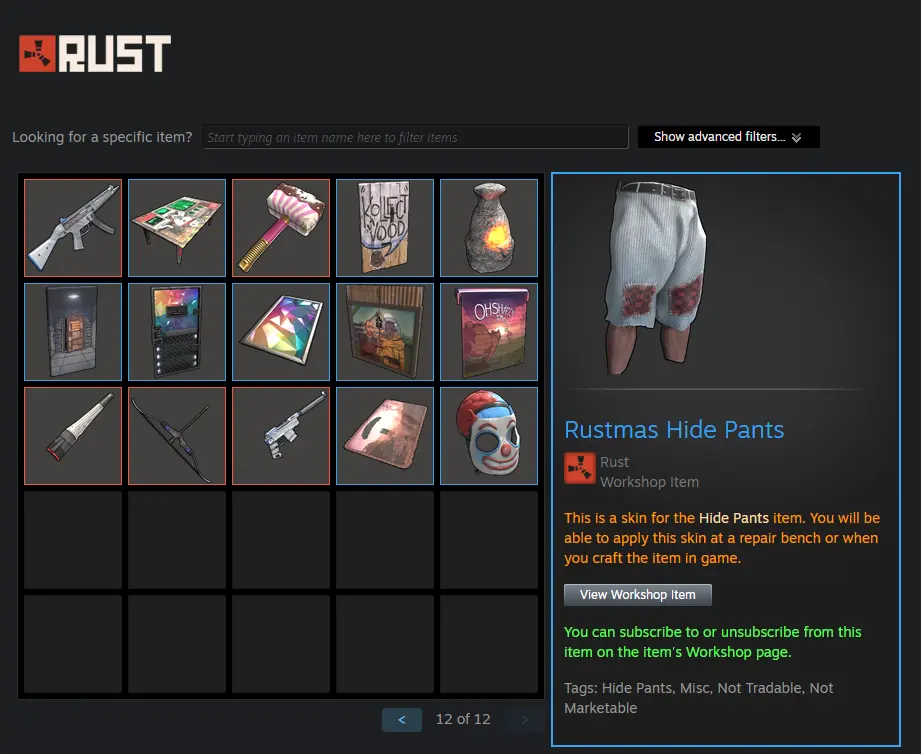Select the rainbow crystal rug item
The image size is (921, 754).
coord(281,332)
